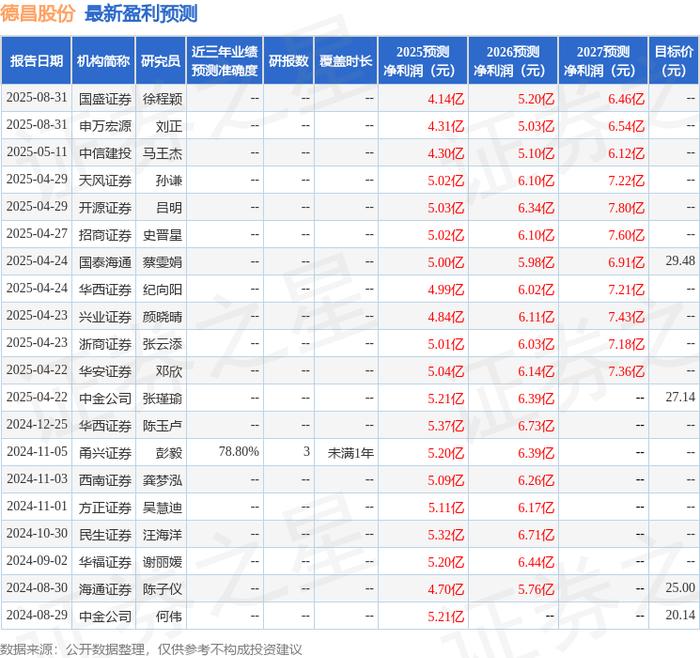Select the 报告日期 column header
Viewport: 700px width, 658px height.
[x=36, y=61]
